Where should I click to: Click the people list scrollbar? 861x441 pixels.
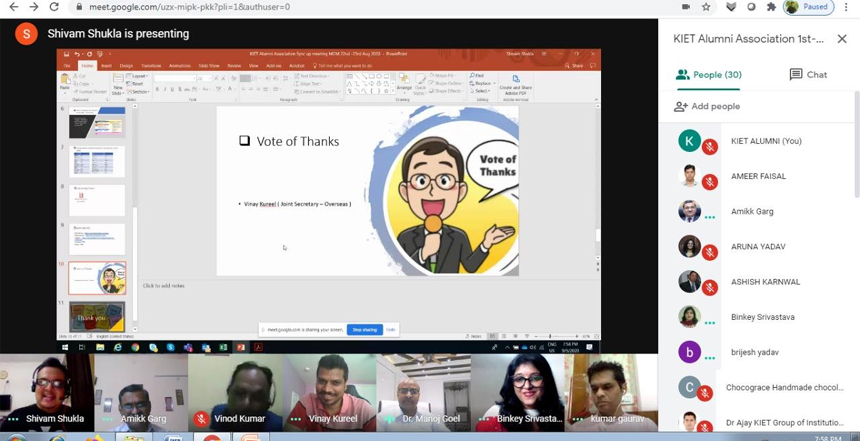(x=855, y=200)
